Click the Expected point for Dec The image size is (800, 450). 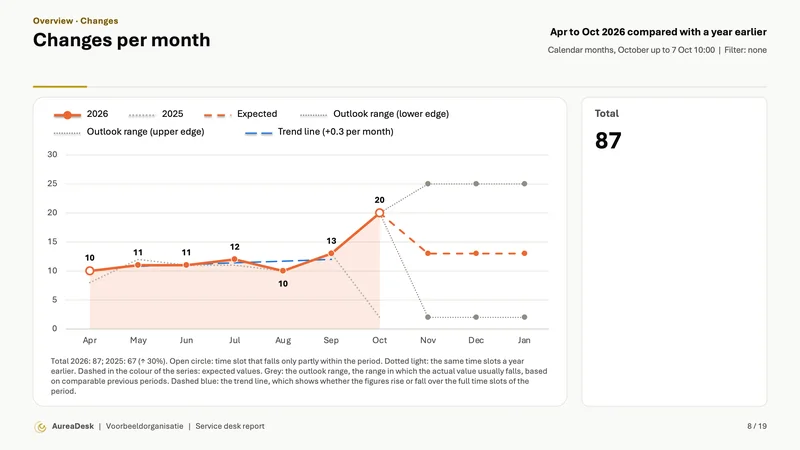[x=476, y=254]
